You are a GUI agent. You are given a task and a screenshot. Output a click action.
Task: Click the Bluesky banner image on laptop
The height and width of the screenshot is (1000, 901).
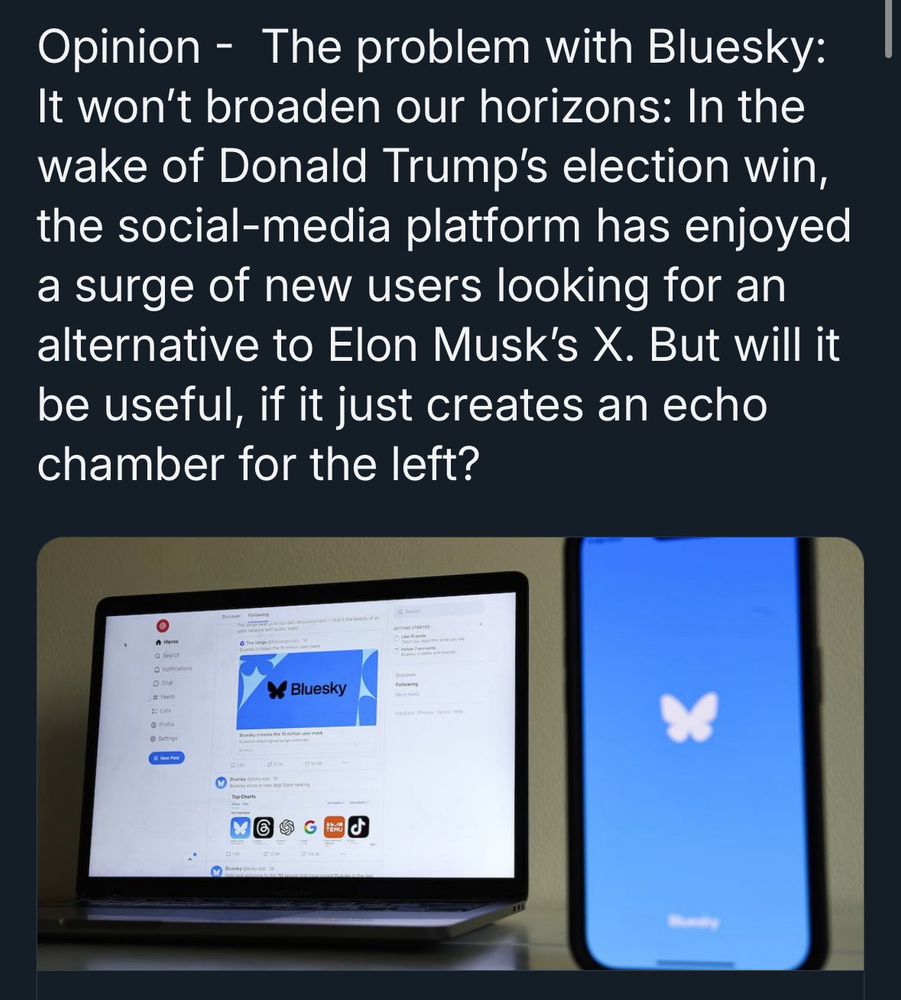click(307, 689)
